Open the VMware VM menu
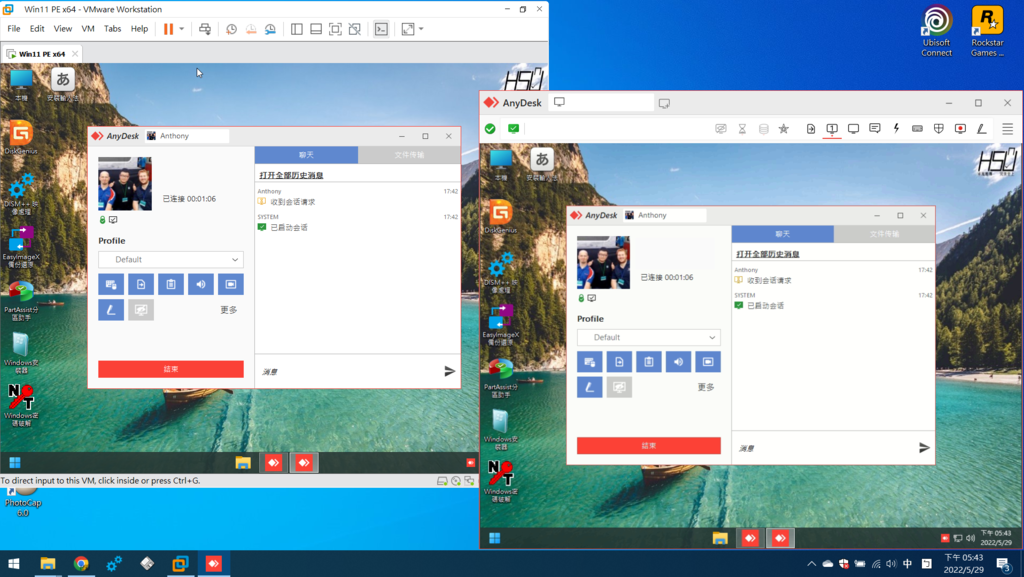Viewport: 1024px width, 577px height. click(x=88, y=29)
